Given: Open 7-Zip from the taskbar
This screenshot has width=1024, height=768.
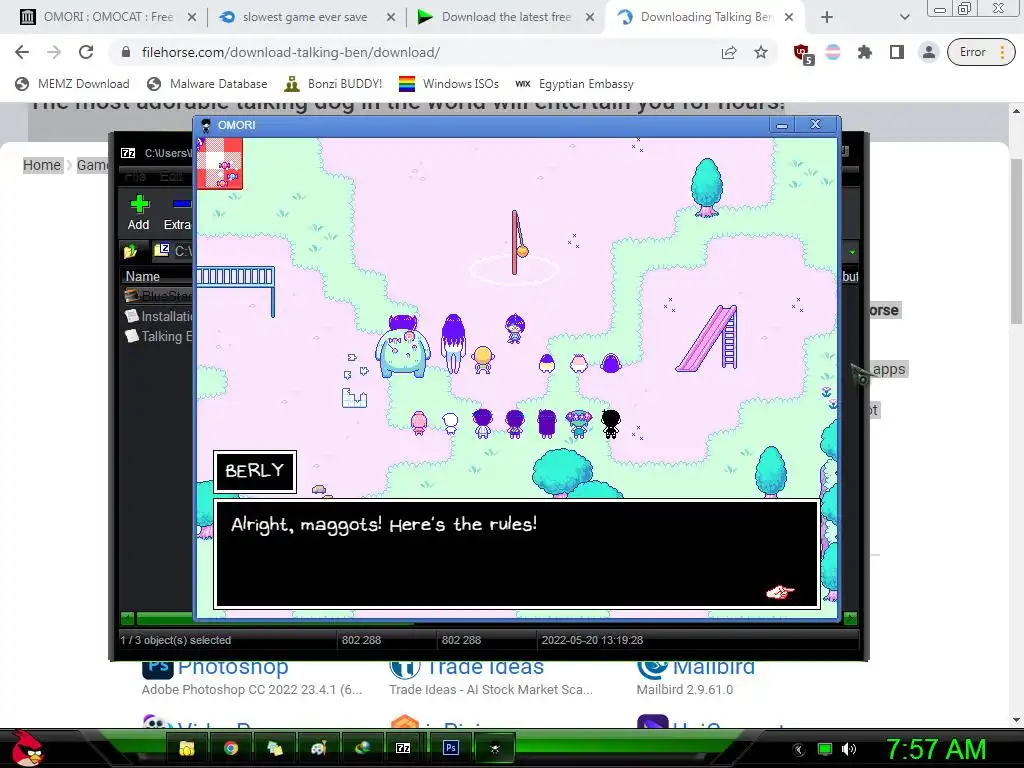Looking at the screenshot, I should (x=403, y=748).
